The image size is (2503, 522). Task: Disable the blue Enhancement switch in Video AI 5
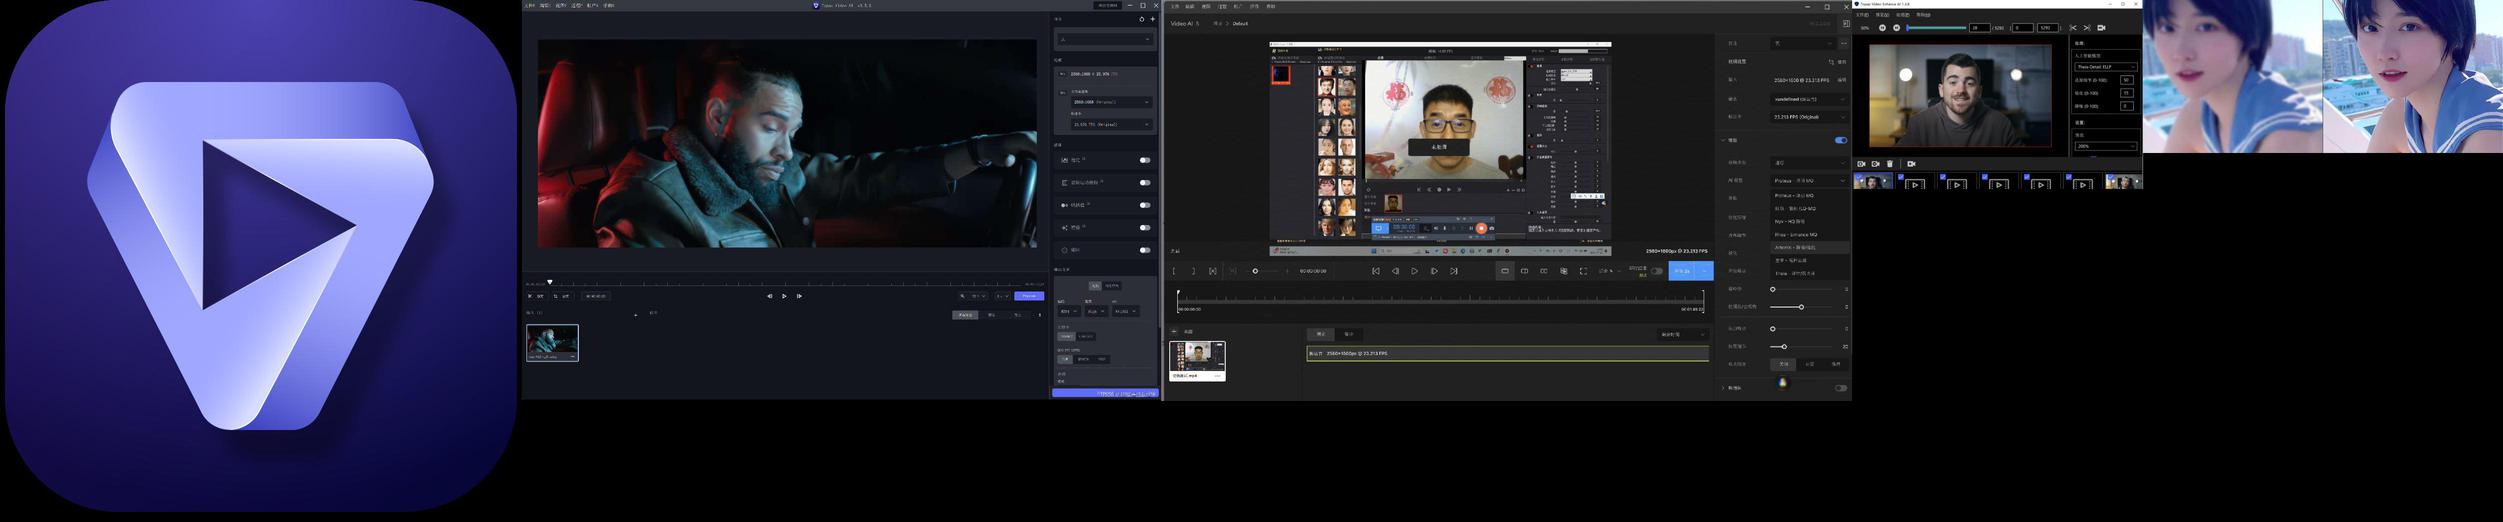1841,140
